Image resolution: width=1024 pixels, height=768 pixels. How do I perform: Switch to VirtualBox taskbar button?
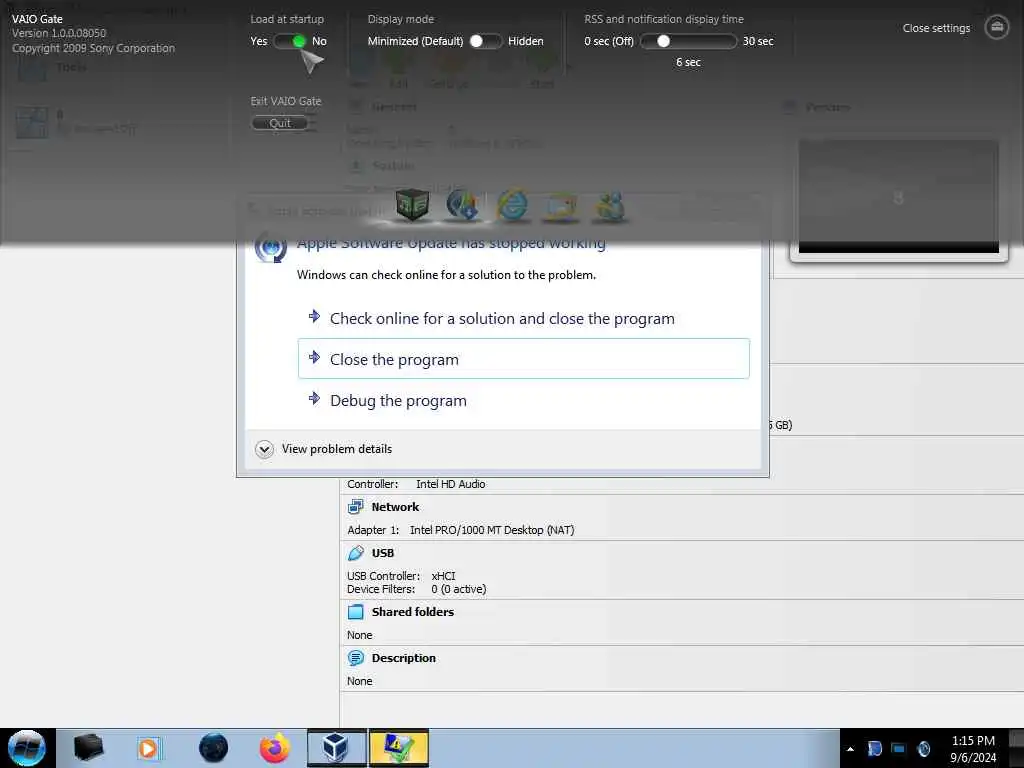(336, 748)
